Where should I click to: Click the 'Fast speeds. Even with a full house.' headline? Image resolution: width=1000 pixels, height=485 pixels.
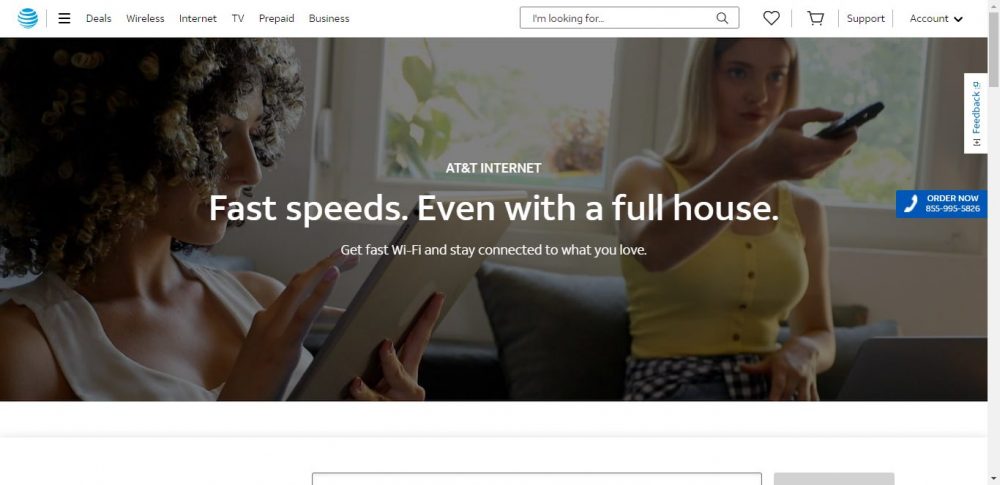point(494,208)
